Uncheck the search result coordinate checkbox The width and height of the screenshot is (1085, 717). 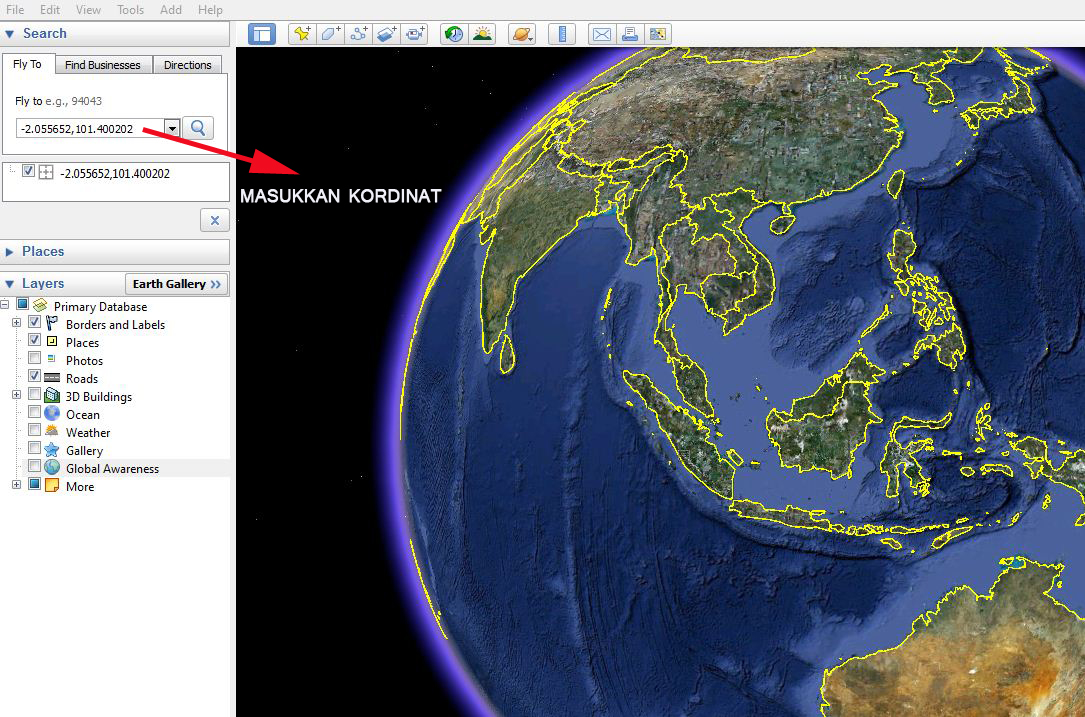(28, 171)
